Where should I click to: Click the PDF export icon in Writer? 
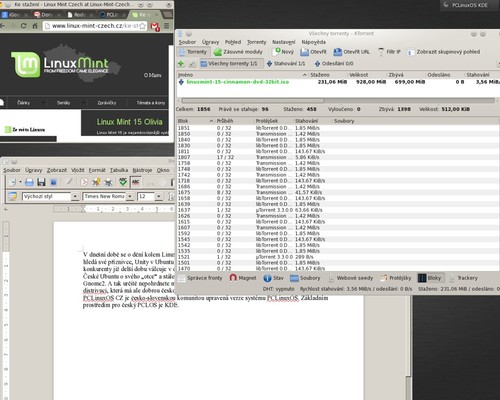pyautogui.click(x=84, y=182)
